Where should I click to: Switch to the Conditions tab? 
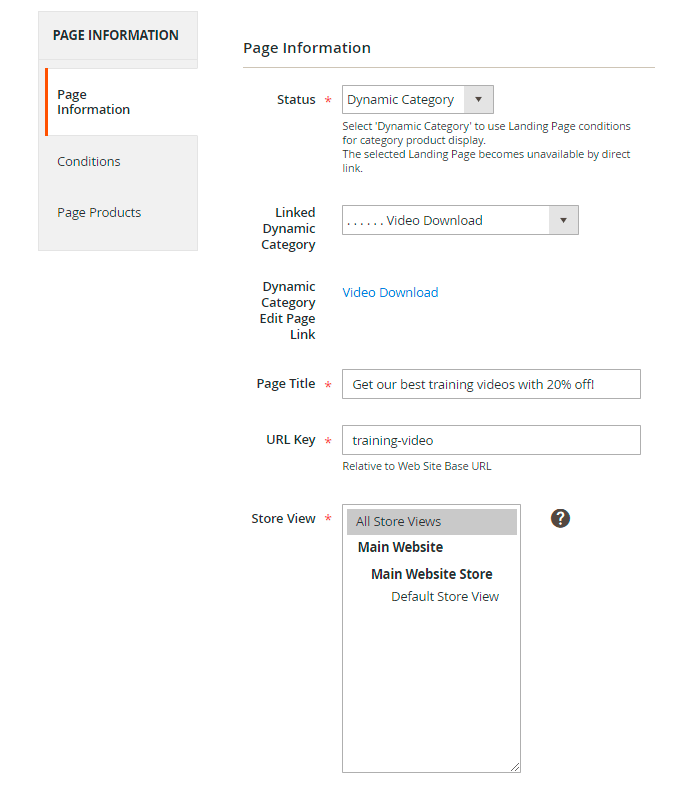tap(89, 161)
